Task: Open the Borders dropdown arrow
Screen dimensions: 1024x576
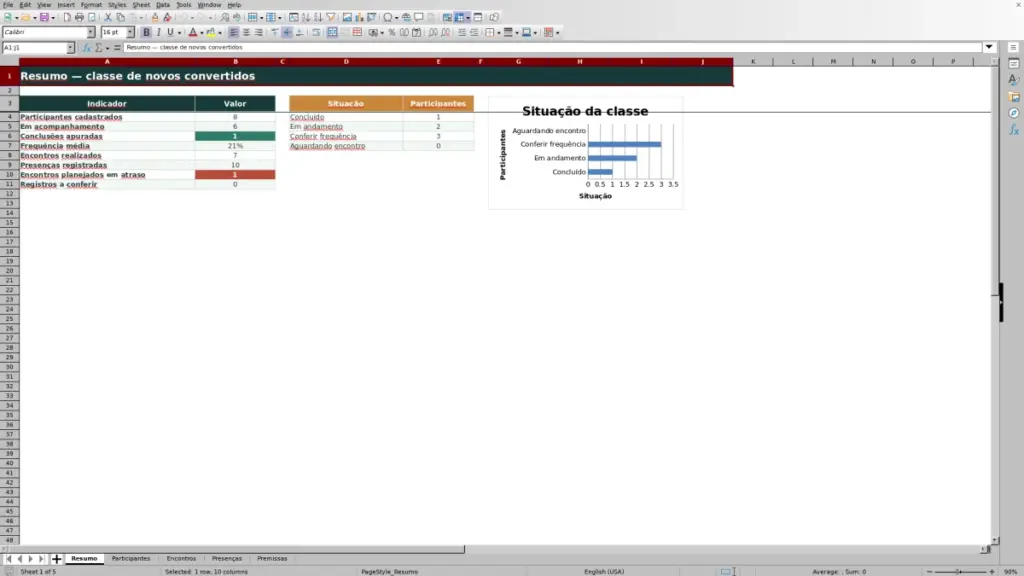Action: tap(499, 33)
